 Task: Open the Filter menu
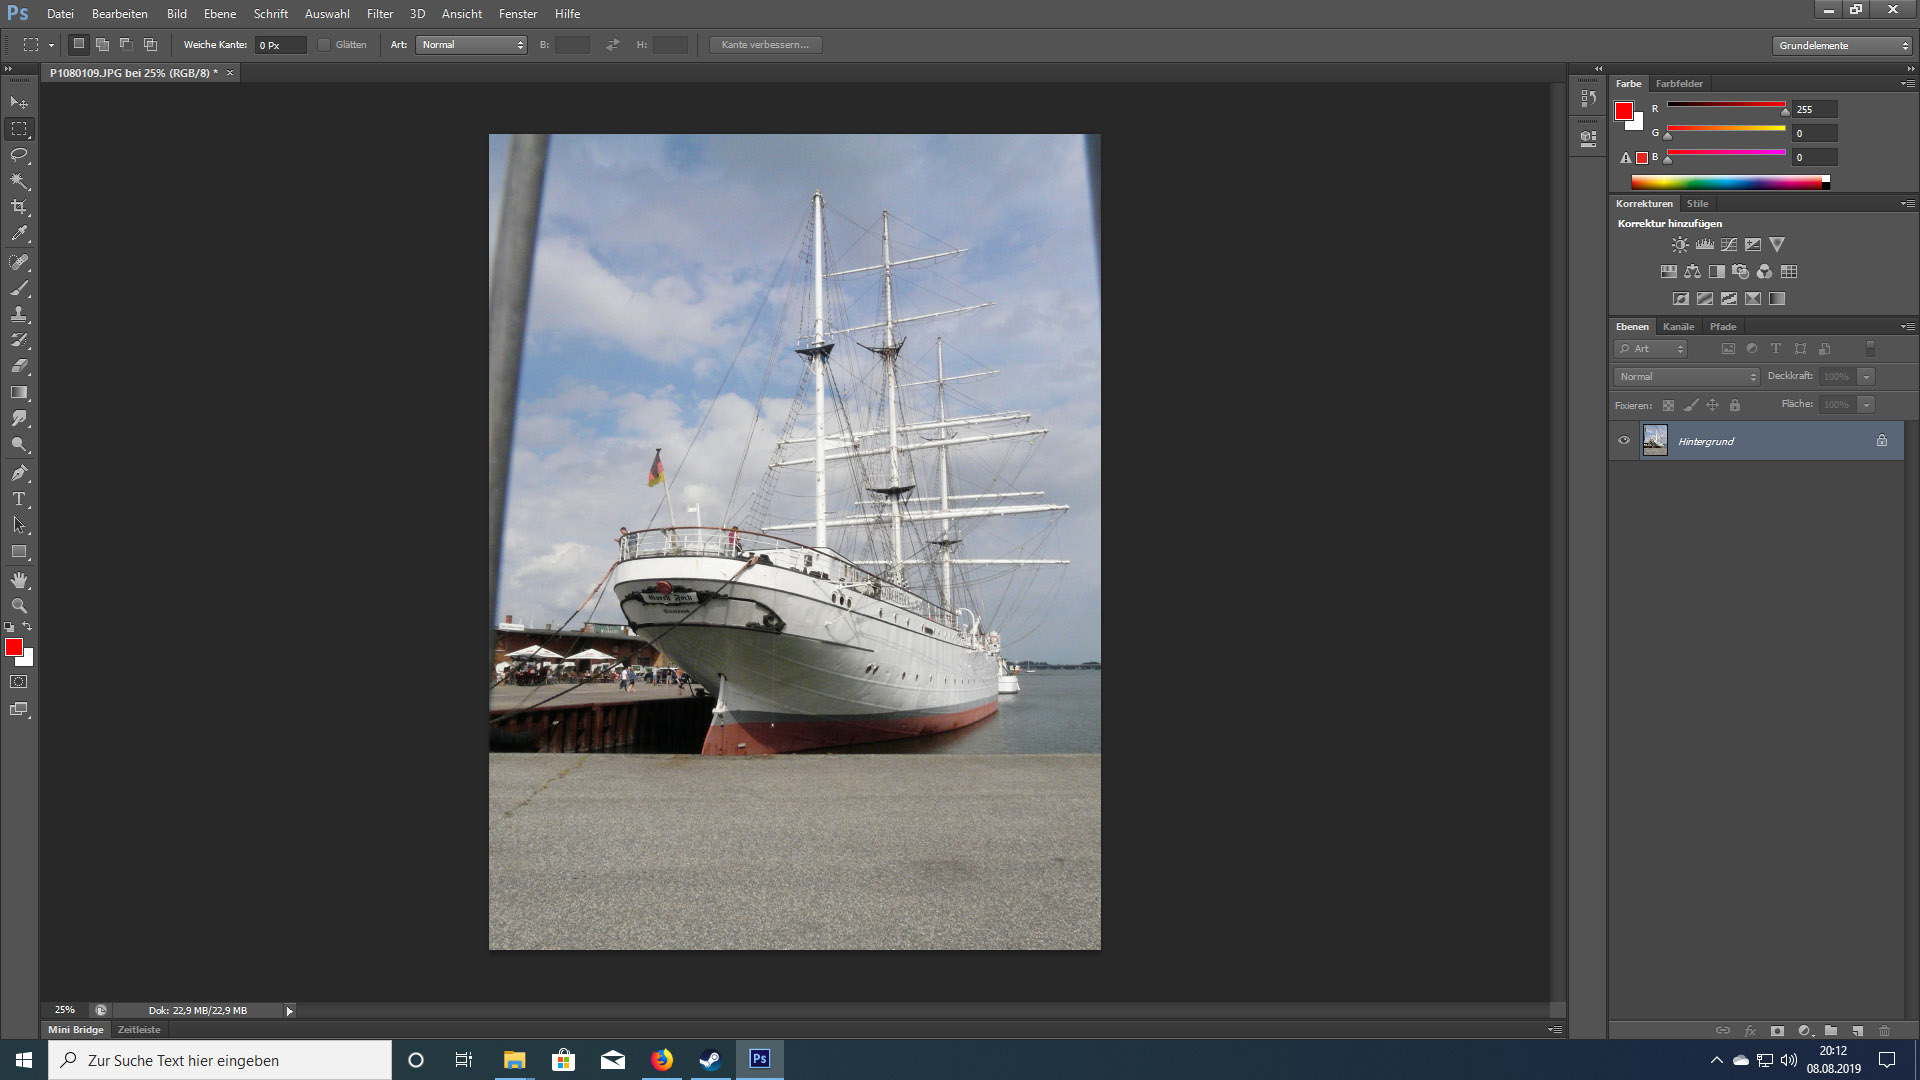(x=379, y=14)
